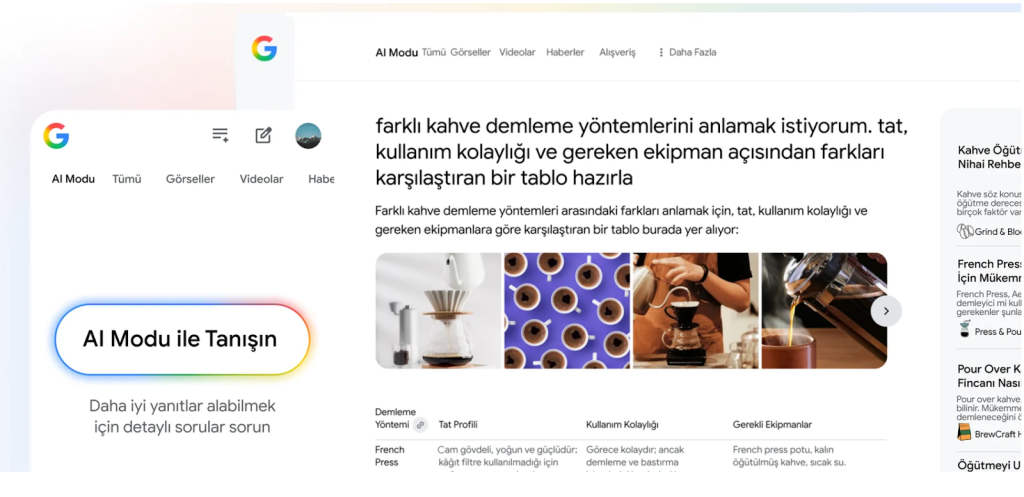The height and width of the screenshot is (497, 1024).
Task: Click the Google logo on the mobile card
Action: click(56, 136)
